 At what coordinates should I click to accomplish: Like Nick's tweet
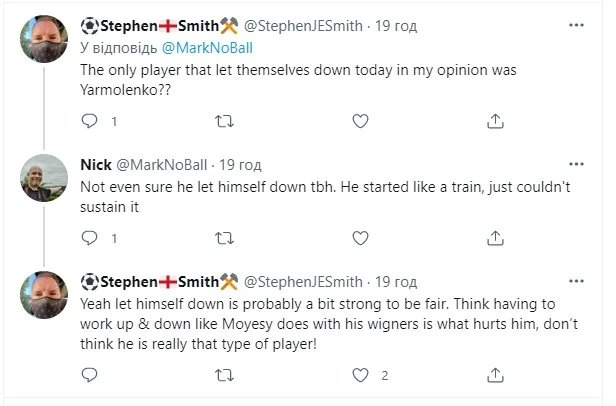[360, 238]
